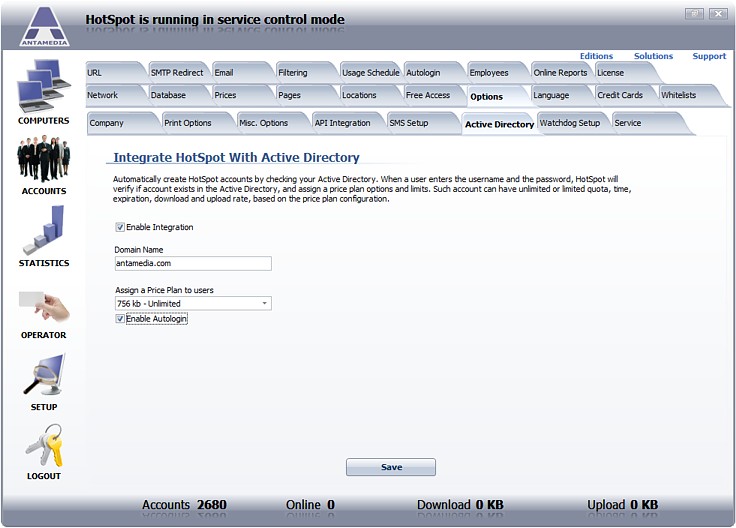Click the window help button in title bar
The image size is (736, 528).
pyautogui.click(x=694, y=14)
